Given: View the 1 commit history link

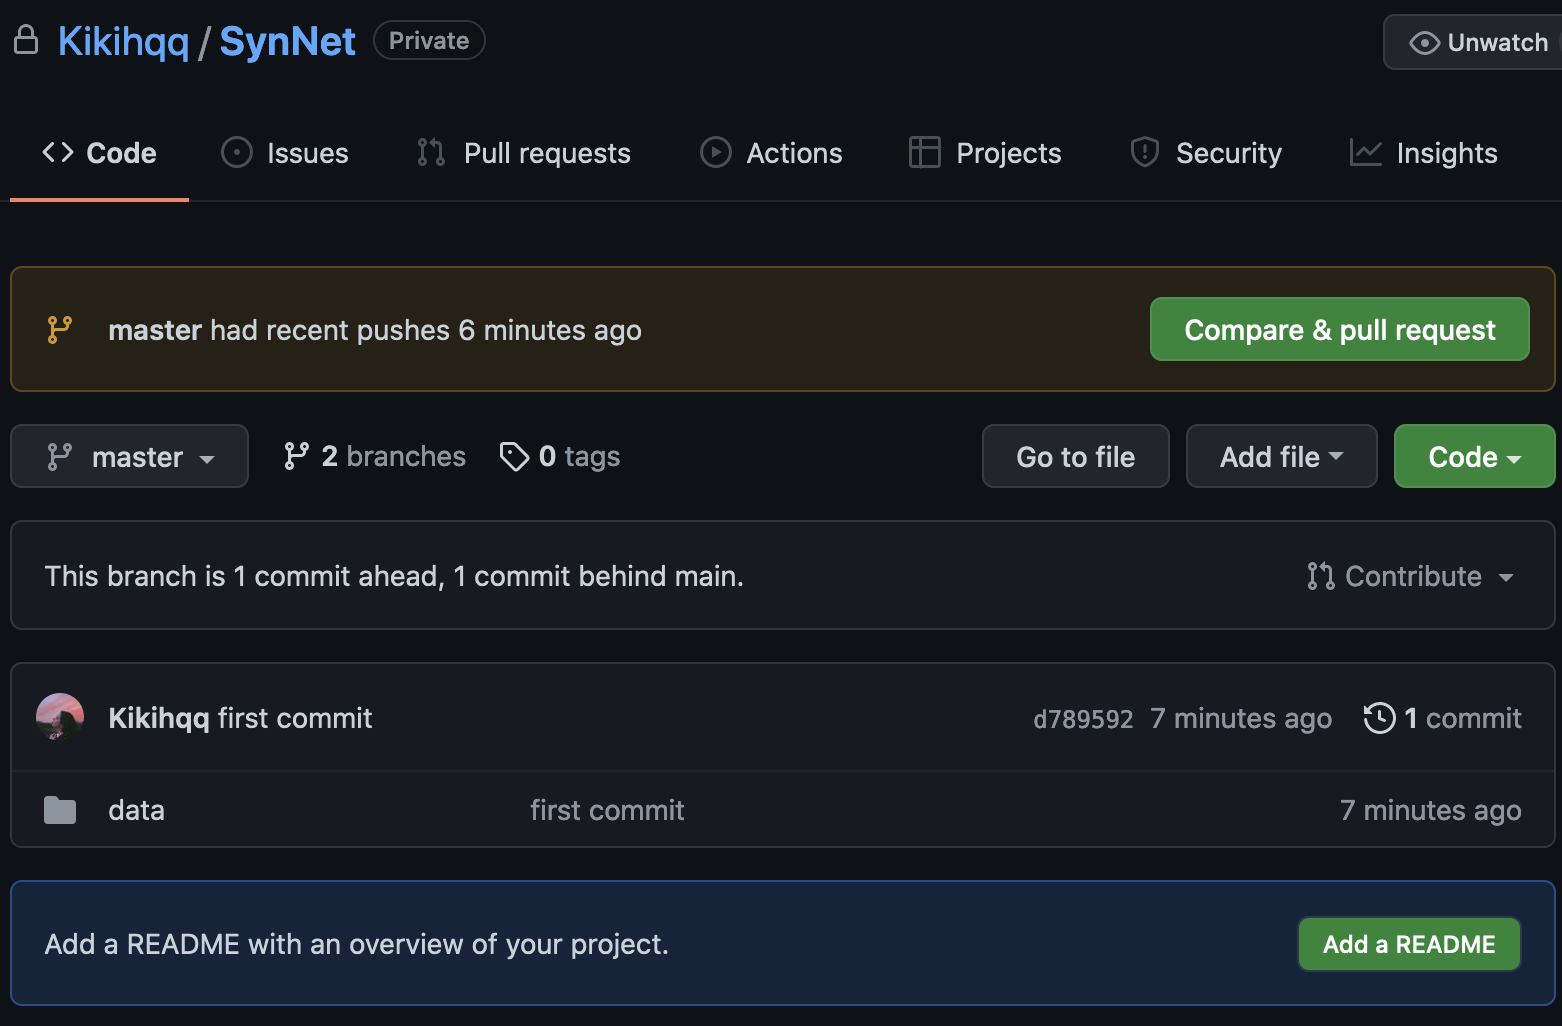Looking at the screenshot, I should pos(1442,718).
